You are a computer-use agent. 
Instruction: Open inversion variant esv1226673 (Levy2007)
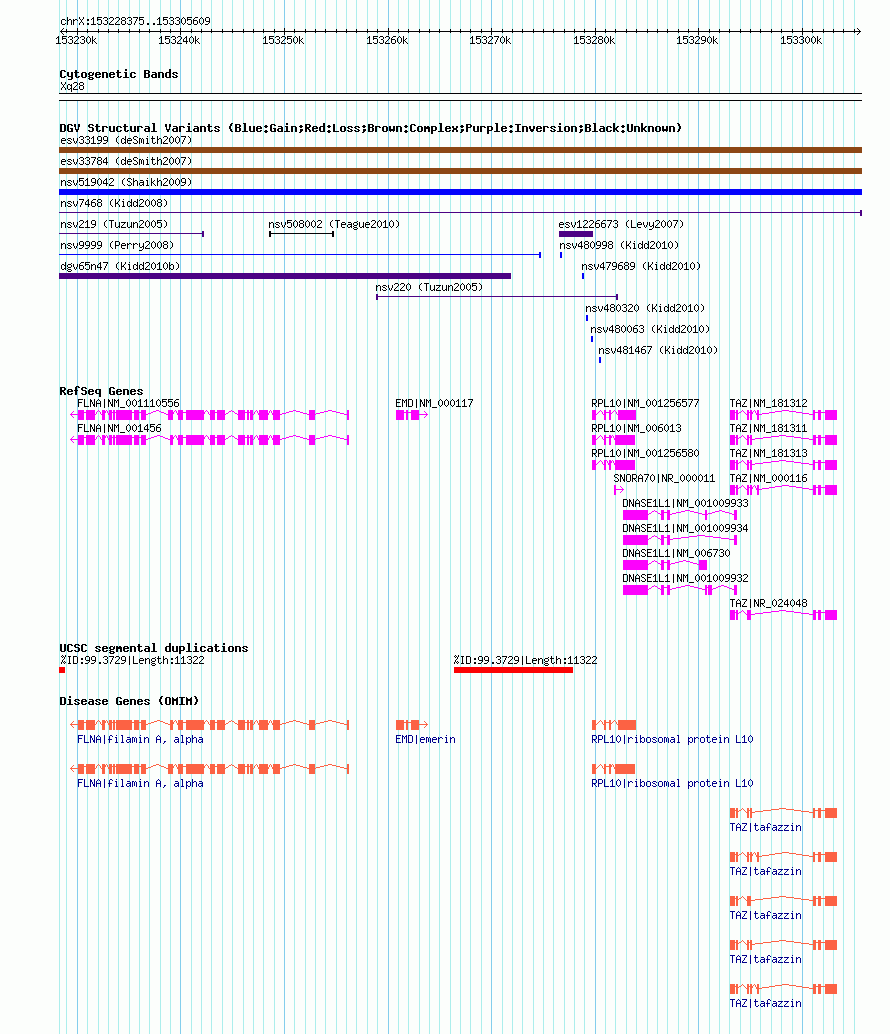coord(576,233)
